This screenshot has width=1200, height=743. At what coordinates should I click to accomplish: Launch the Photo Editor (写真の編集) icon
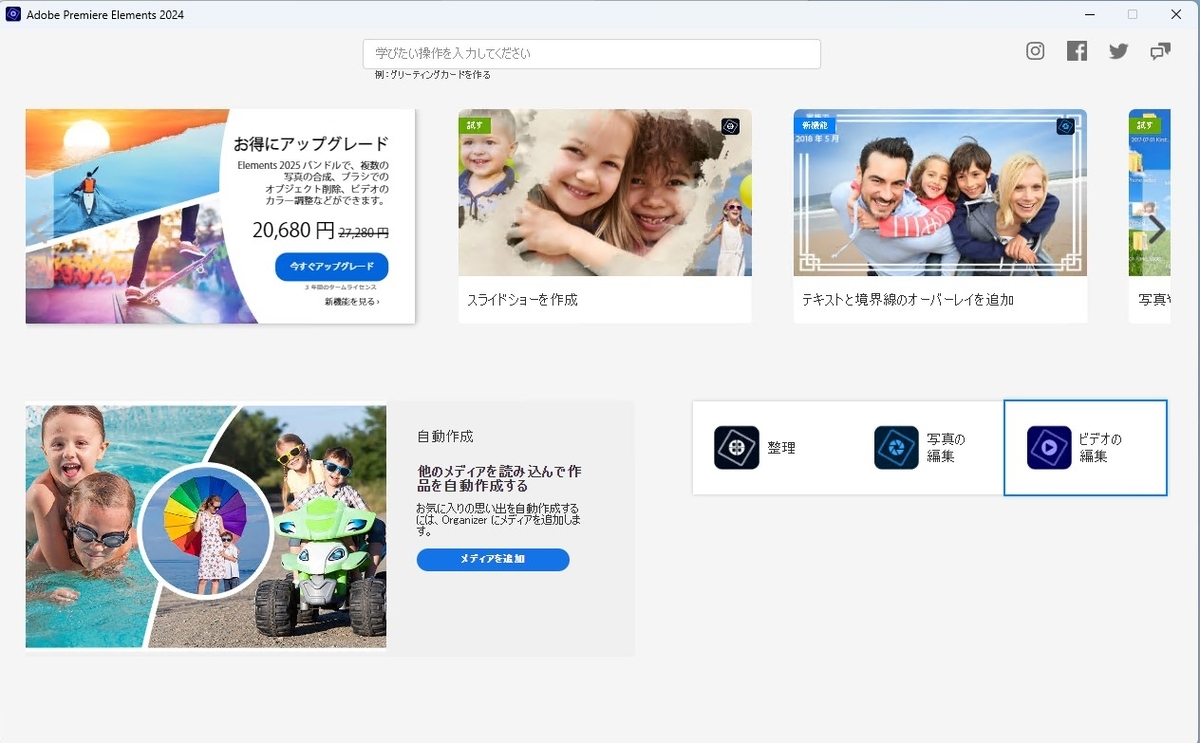pyautogui.click(x=896, y=448)
